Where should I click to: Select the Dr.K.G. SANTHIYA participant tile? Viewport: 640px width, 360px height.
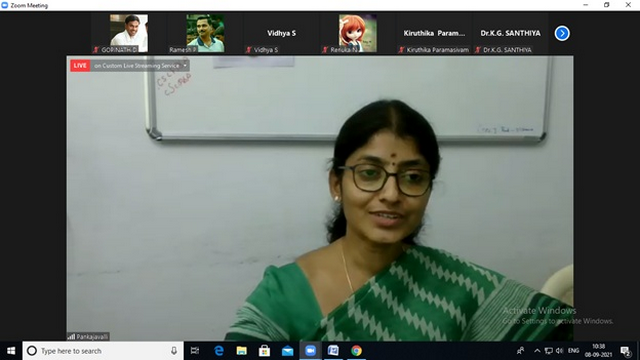510,33
